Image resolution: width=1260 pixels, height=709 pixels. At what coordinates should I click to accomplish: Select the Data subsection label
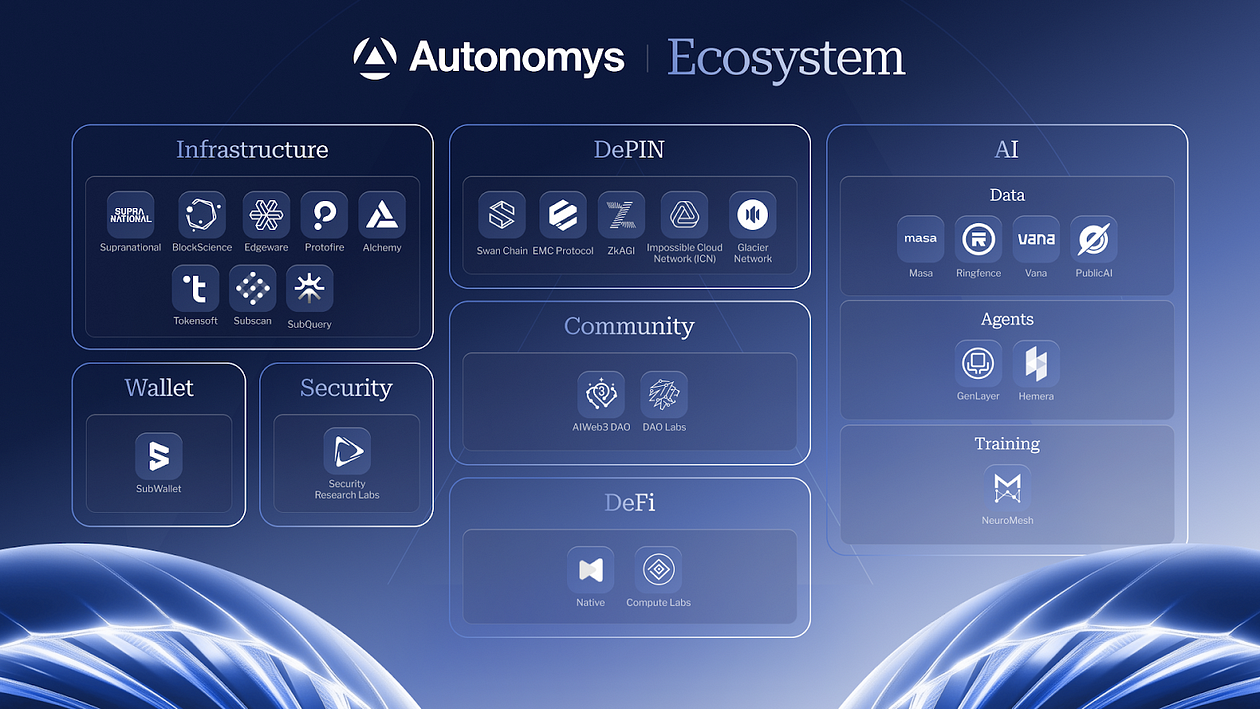(1007, 195)
